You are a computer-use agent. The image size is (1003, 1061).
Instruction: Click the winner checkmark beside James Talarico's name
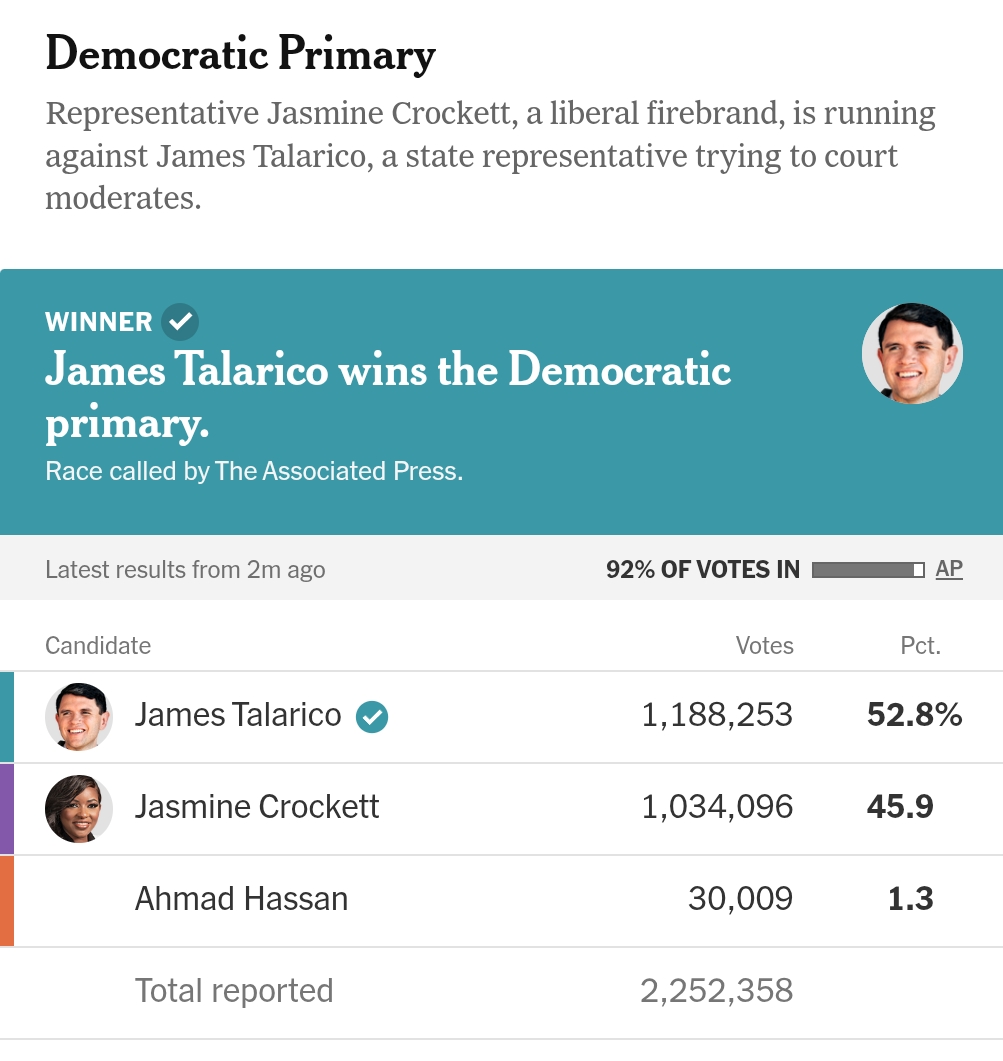coord(372,716)
